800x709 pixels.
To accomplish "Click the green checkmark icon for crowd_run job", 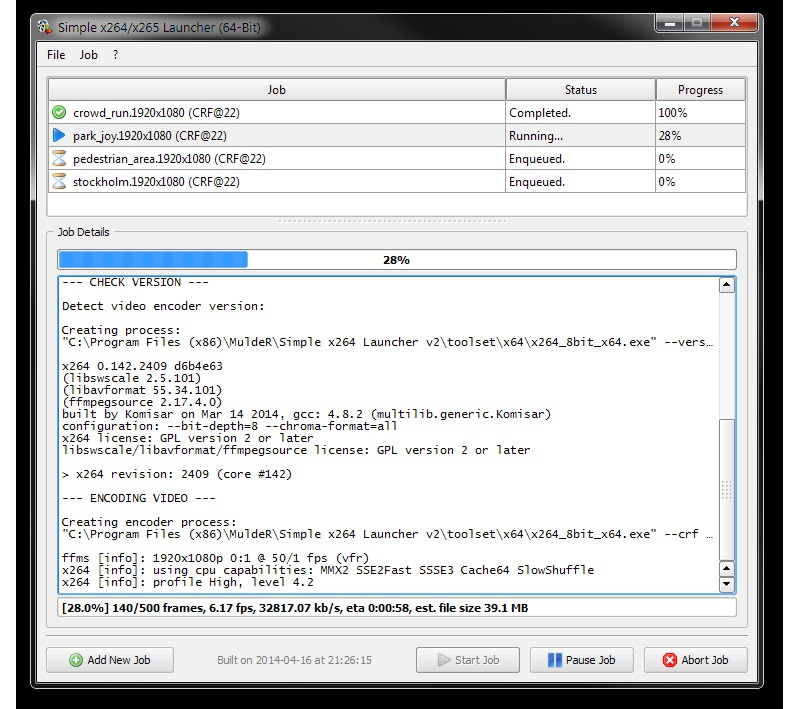I will pos(59,112).
